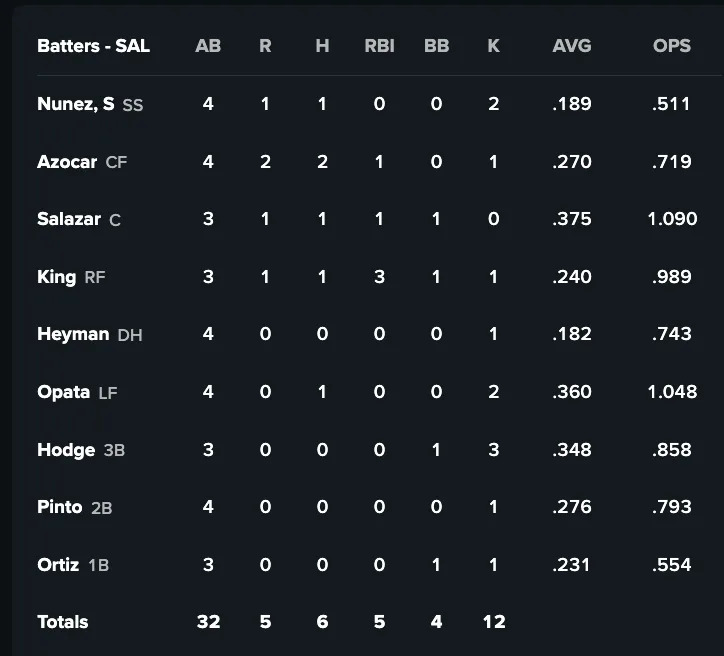
Task: Open Salazar's player profile link
Action: click(69, 219)
